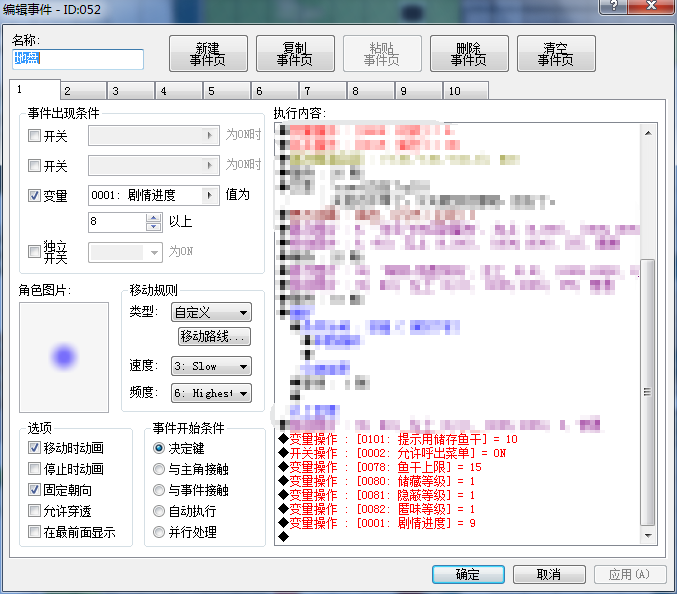Click the character graphic preview box
Image resolution: width=677 pixels, height=594 pixels.
(64, 357)
